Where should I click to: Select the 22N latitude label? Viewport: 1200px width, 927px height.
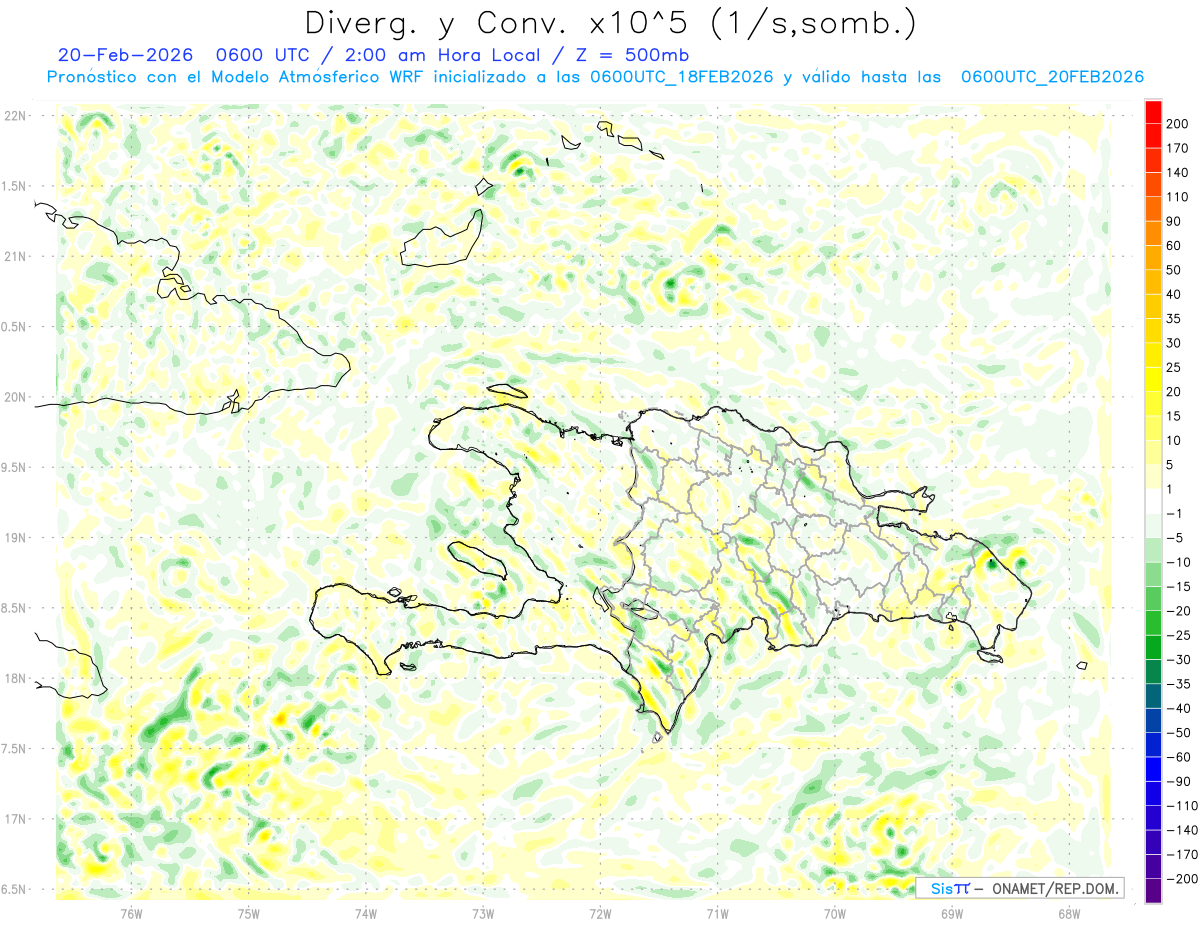pyautogui.click(x=15, y=116)
